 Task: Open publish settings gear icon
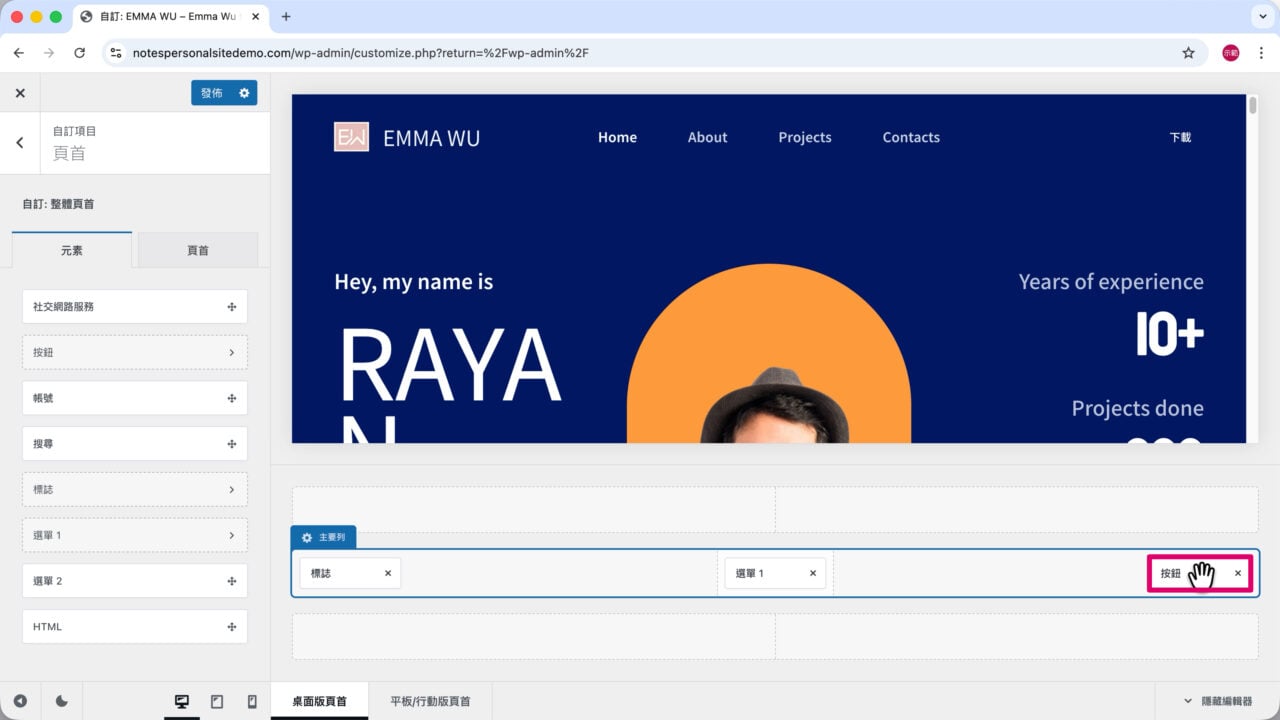click(x=244, y=93)
